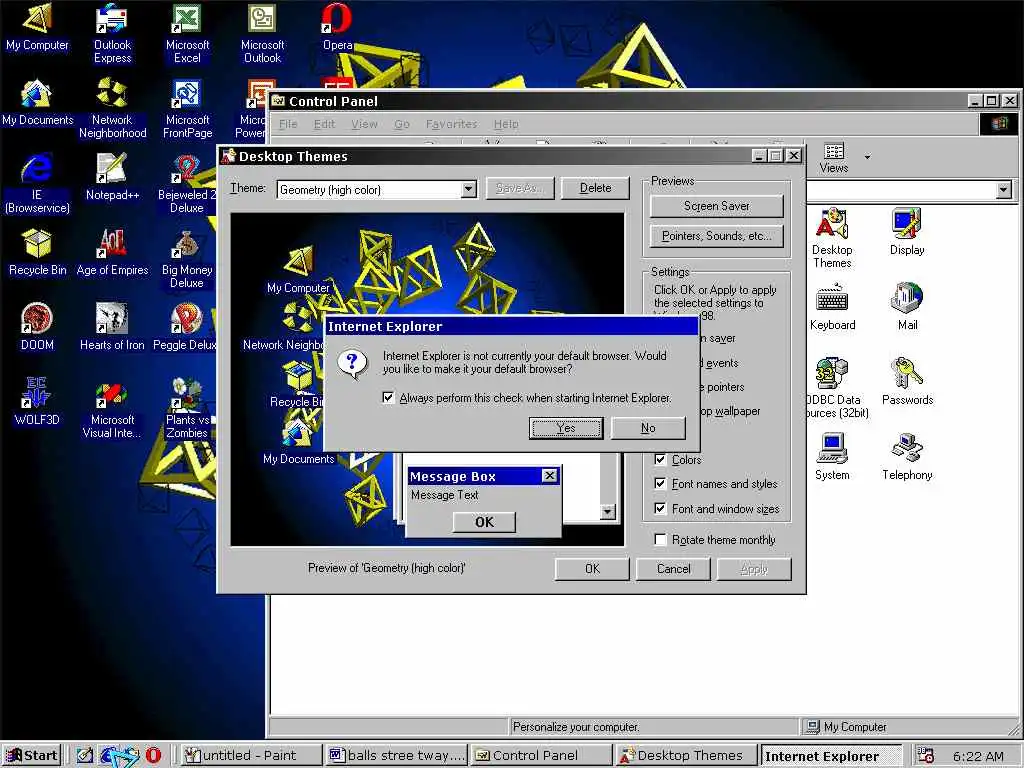Open the Mail icon in Control Panel
The width and height of the screenshot is (1024, 768).
pos(907,306)
